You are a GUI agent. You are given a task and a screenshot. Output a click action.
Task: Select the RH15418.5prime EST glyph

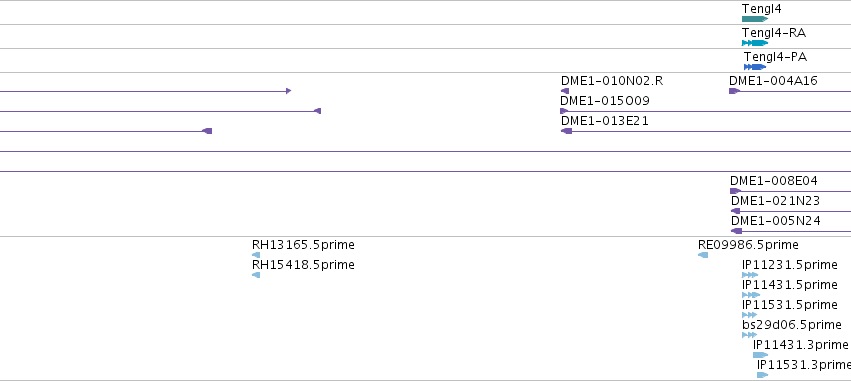click(x=256, y=275)
